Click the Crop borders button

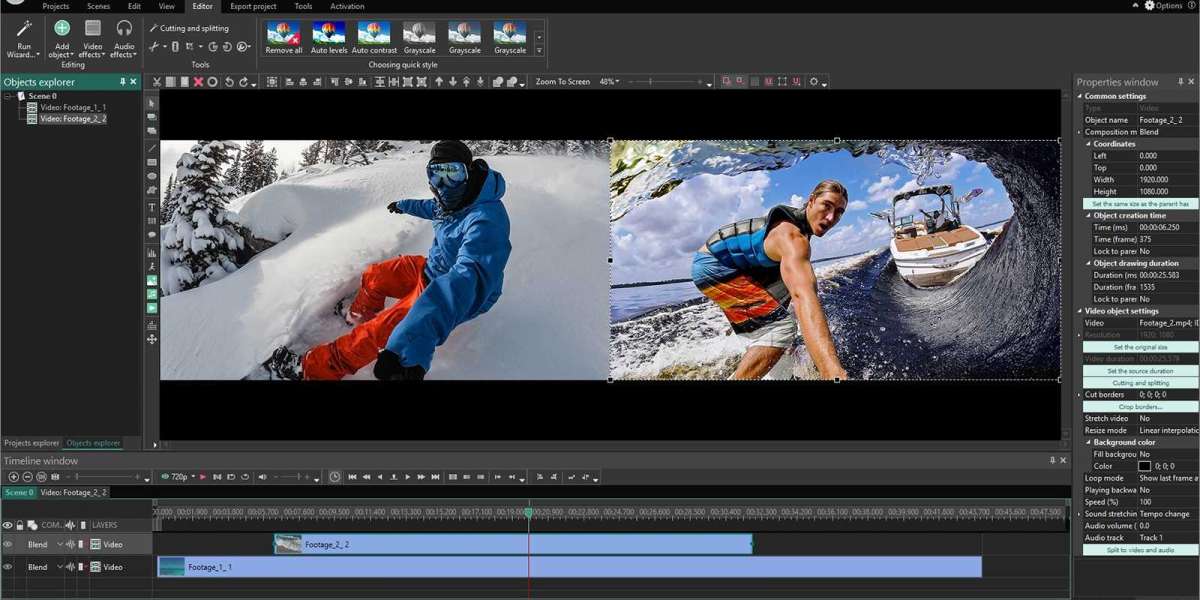click(1140, 407)
